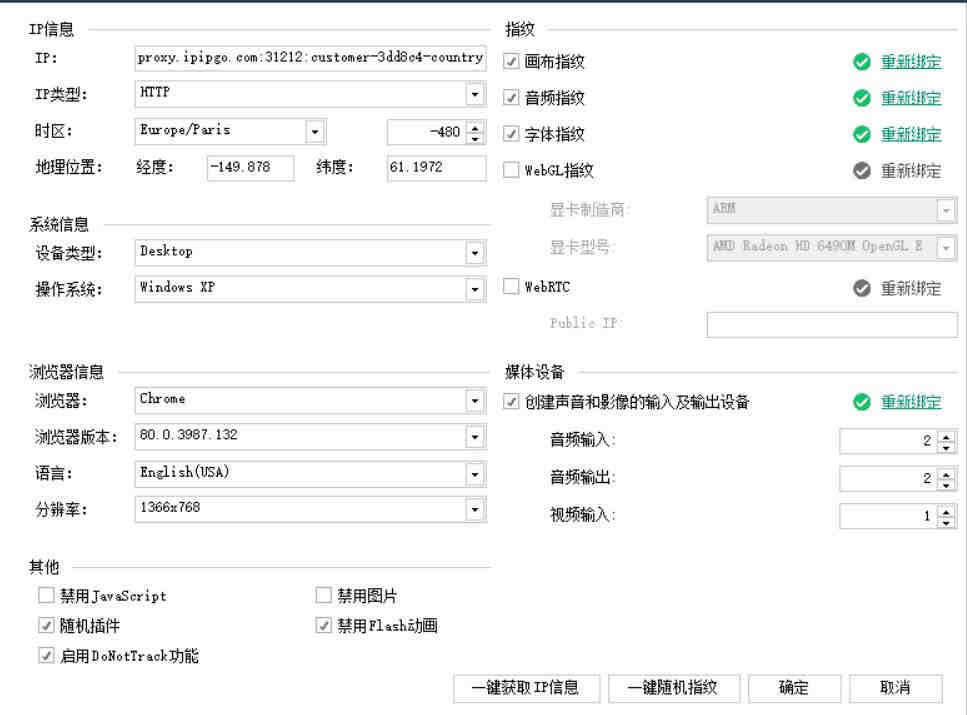The image size is (967, 715).
Task: Click 重新绑定 link for 画布指纹
Action: [911, 62]
